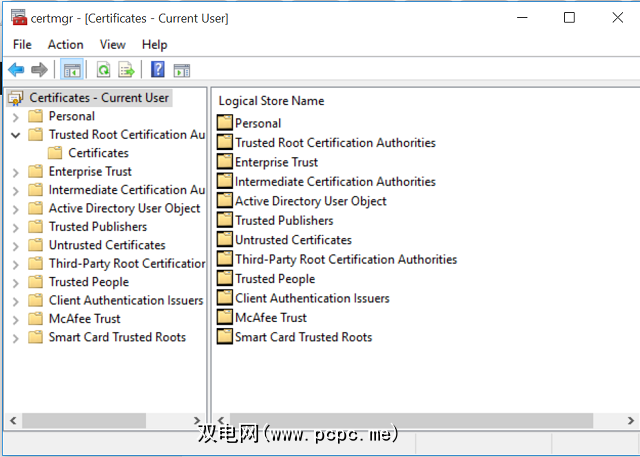Click folder icon beside McAfee Trust in right pane
The width and height of the screenshot is (640, 457).
[x=224, y=317]
